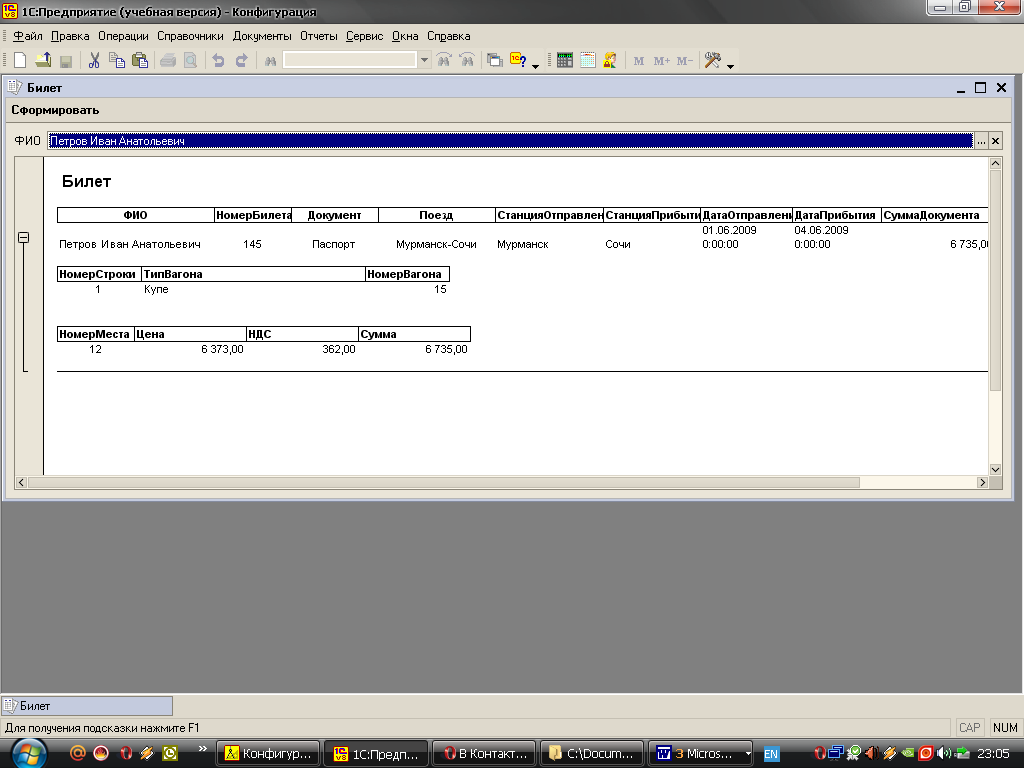The width and height of the screenshot is (1024, 768).
Task: Click the Open file toolbar icon
Action: click(43, 60)
